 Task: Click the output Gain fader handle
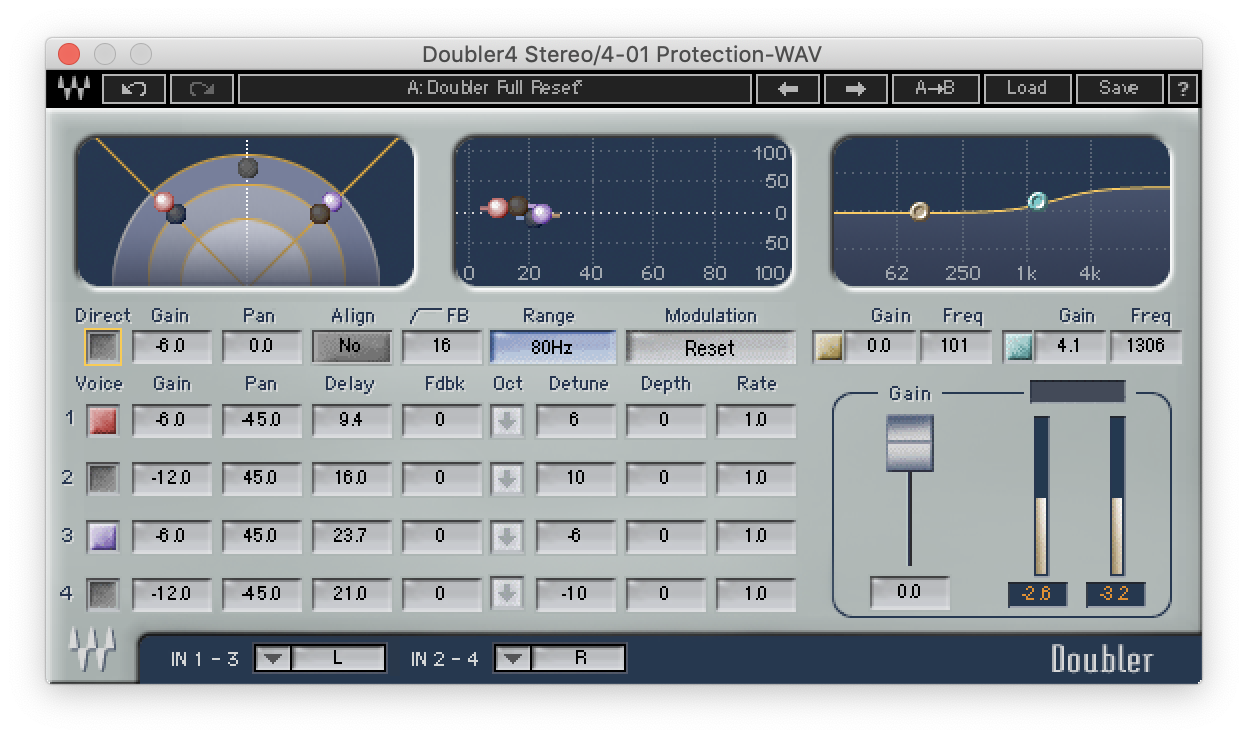(x=909, y=443)
